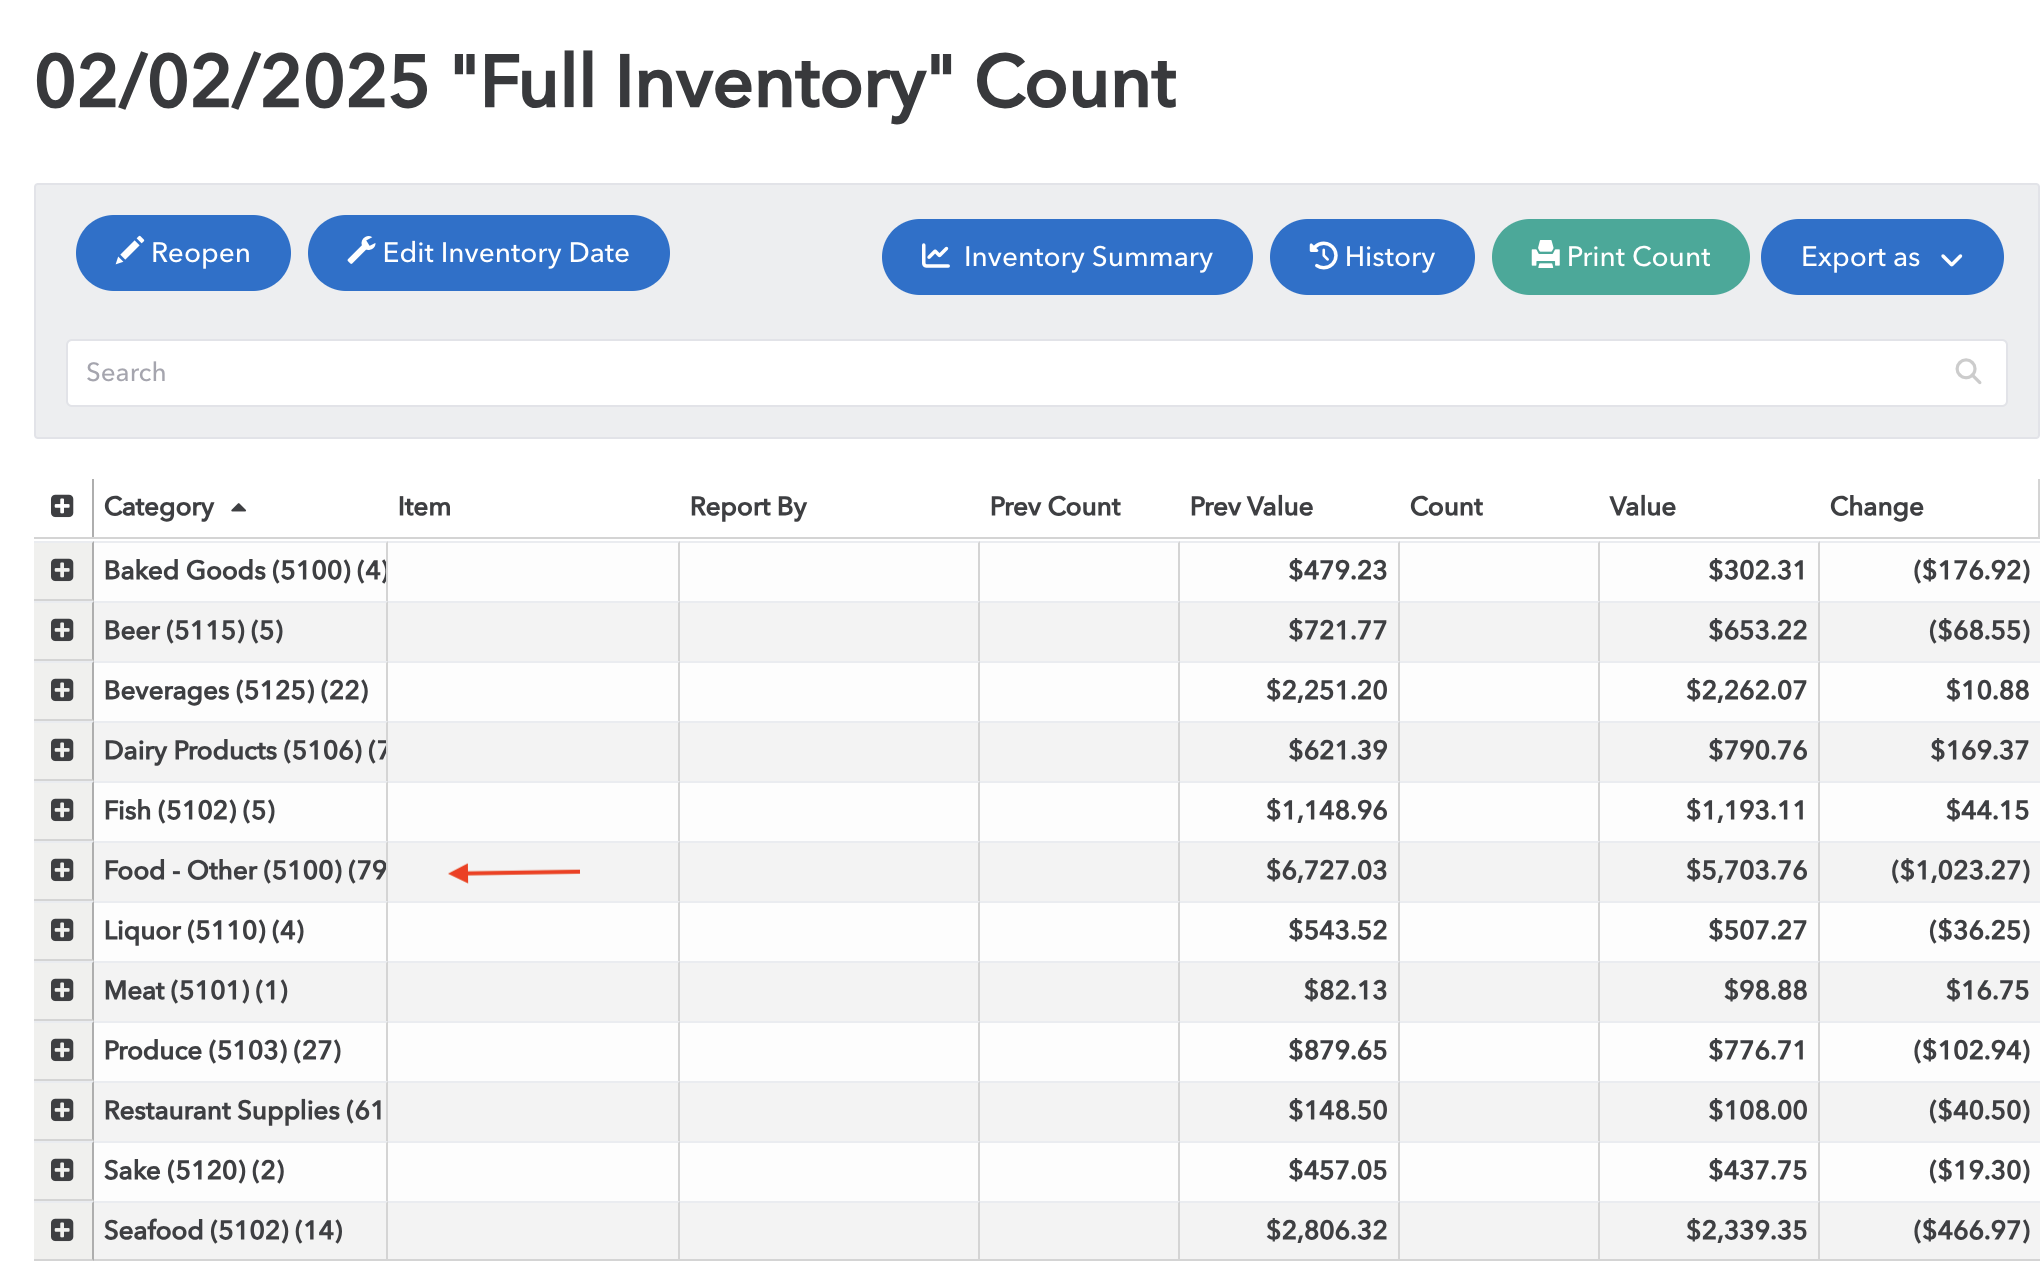Expand the Meat (5101) row
The image size is (2044, 1274).
pyautogui.click(x=62, y=990)
